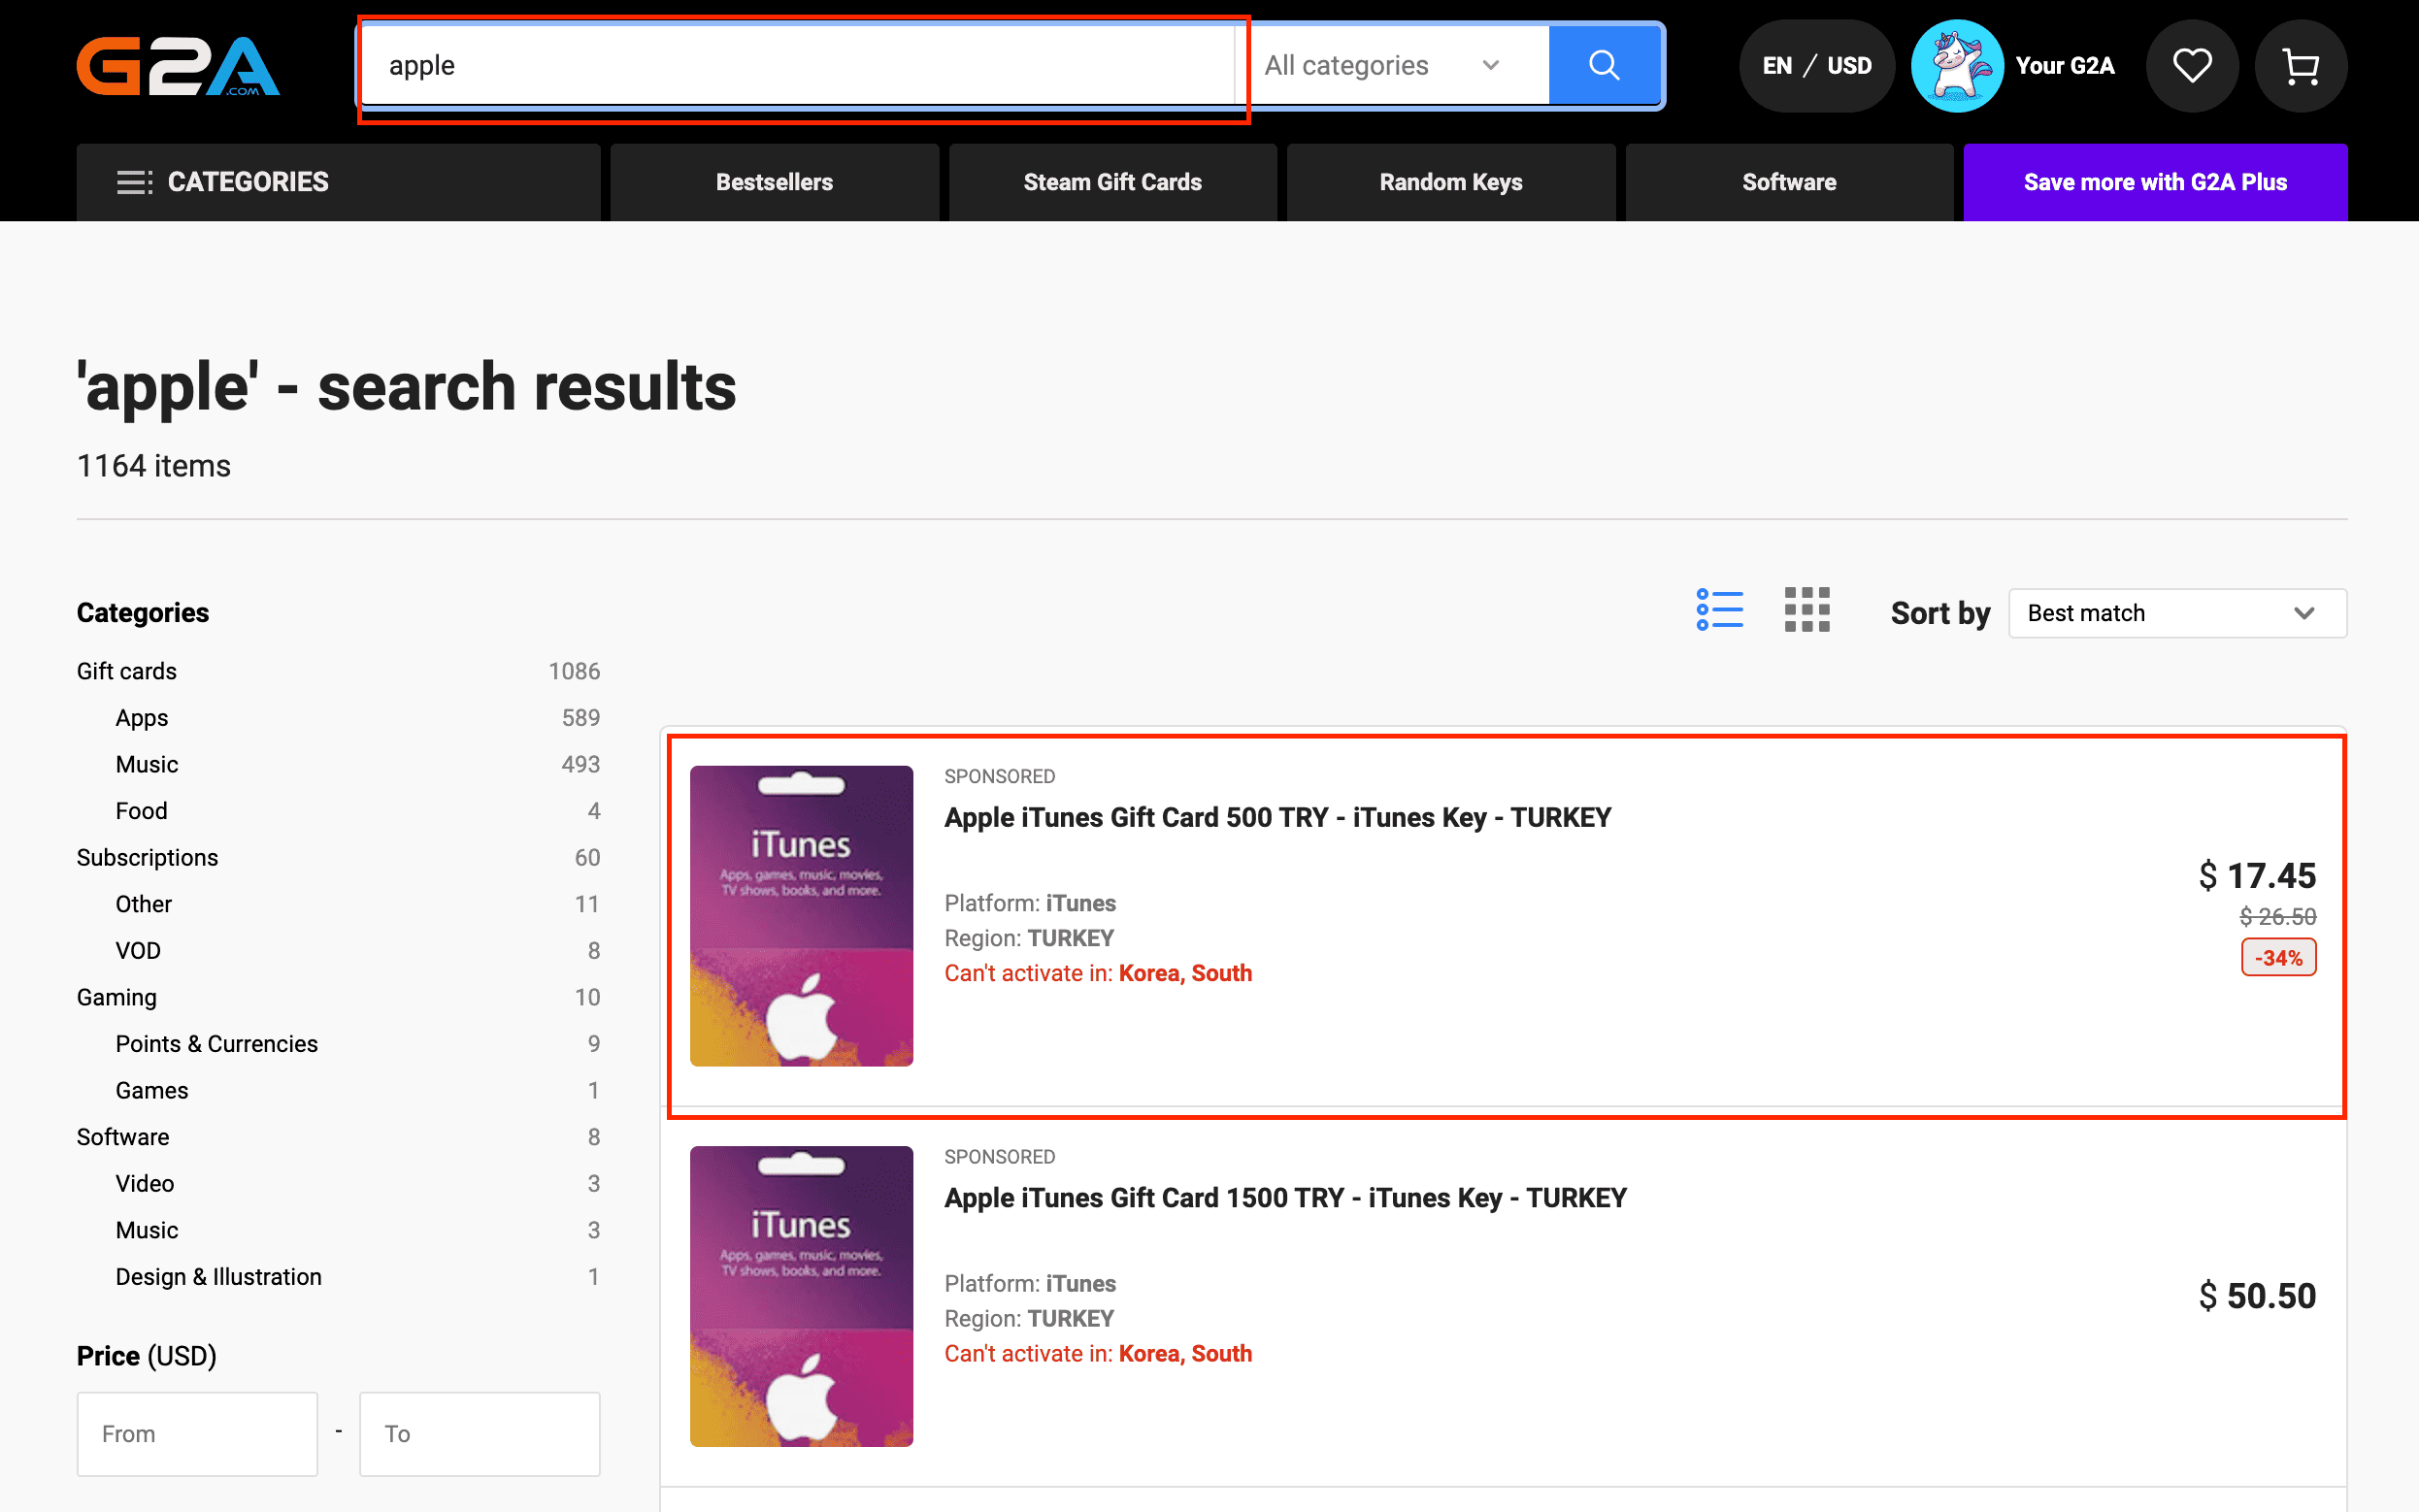This screenshot has width=2419, height=1512.
Task: Open the Best match sort dropdown
Action: tap(2176, 613)
